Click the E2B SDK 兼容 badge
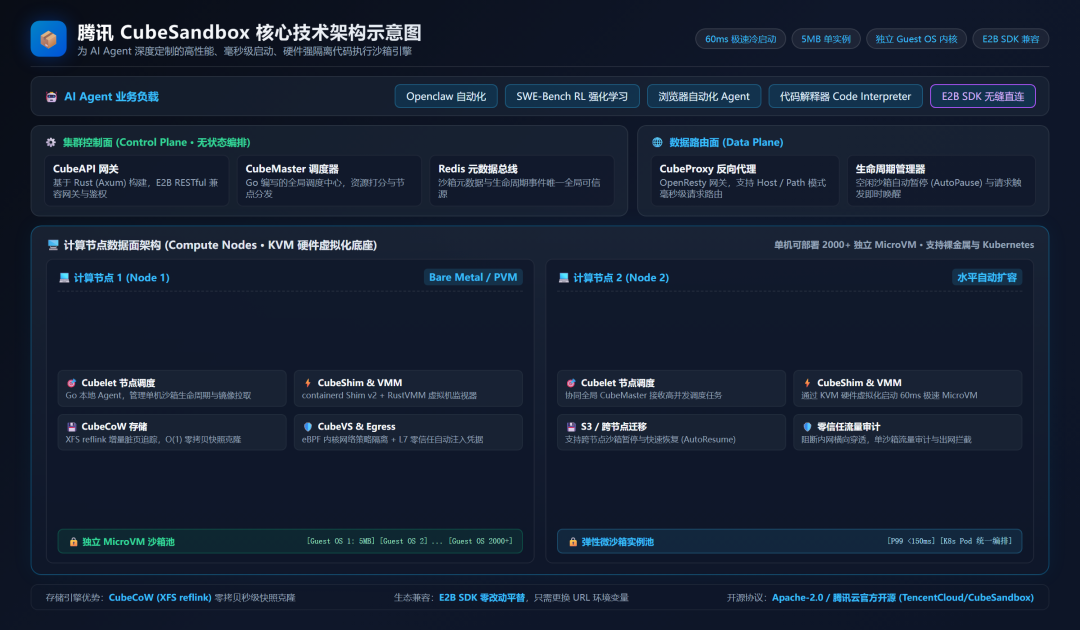Viewport: 1080px width, 630px height. tap(1010, 39)
